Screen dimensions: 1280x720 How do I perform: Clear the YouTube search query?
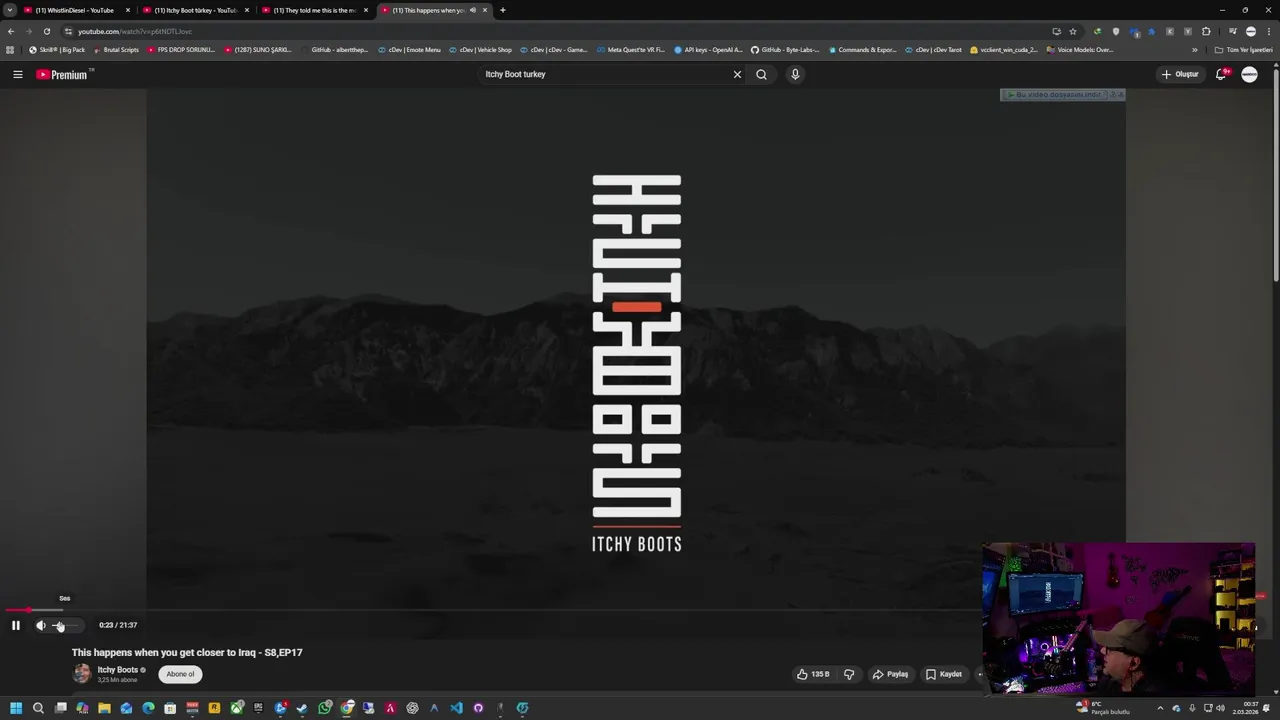pos(737,74)
